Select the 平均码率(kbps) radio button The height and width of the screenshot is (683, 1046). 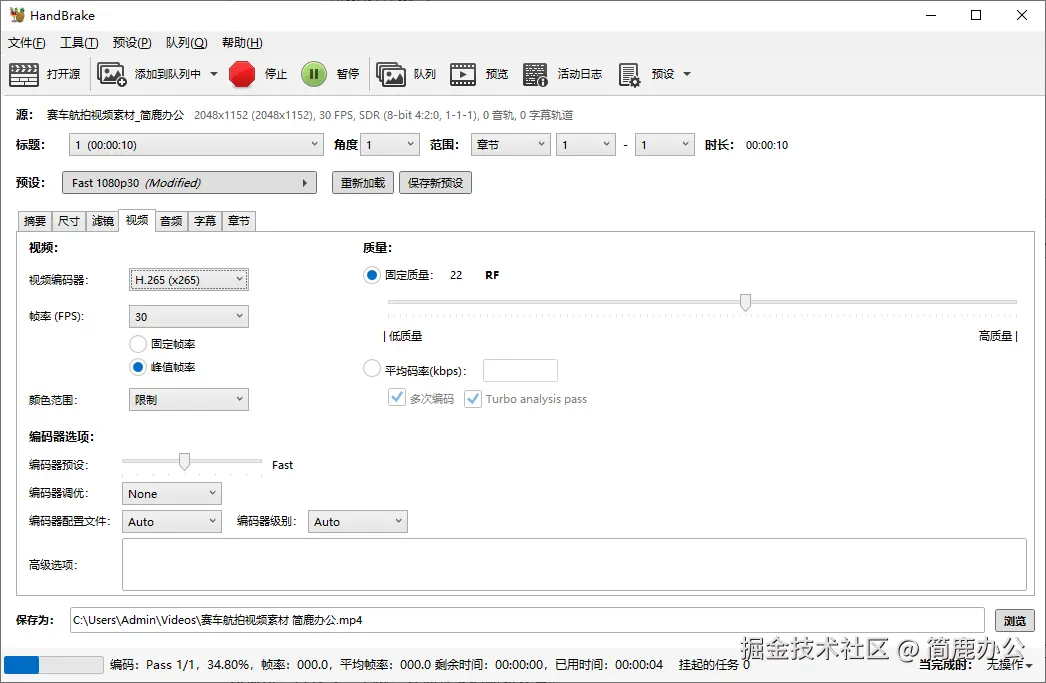[x=372, y=368]
